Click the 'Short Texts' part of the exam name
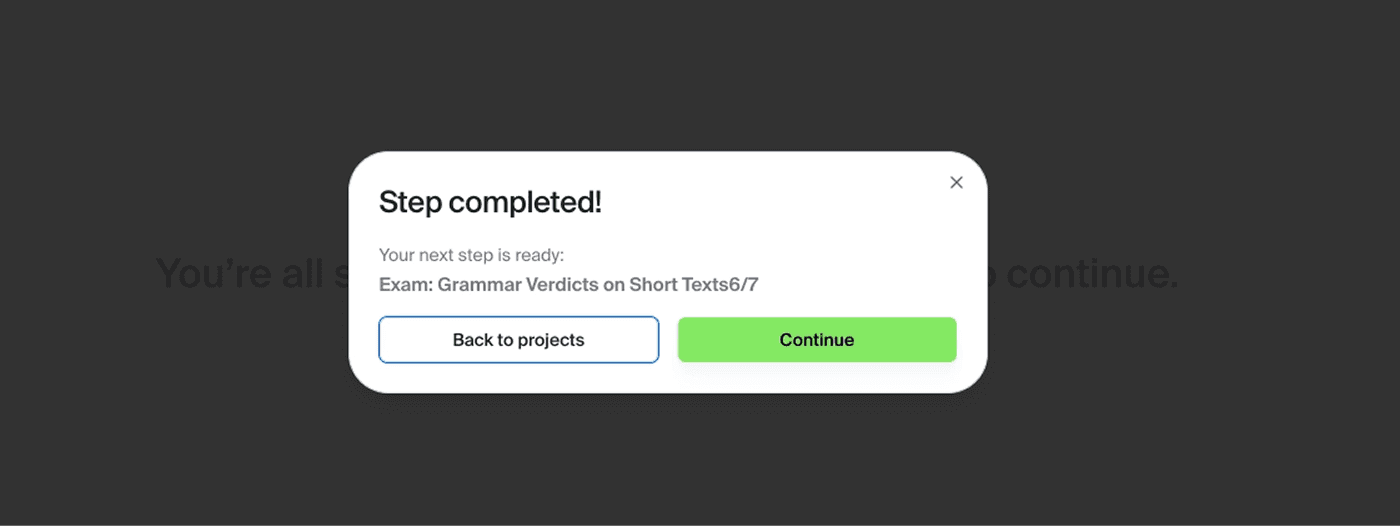This screenshot has width=1400, height=526. [678, 285]
